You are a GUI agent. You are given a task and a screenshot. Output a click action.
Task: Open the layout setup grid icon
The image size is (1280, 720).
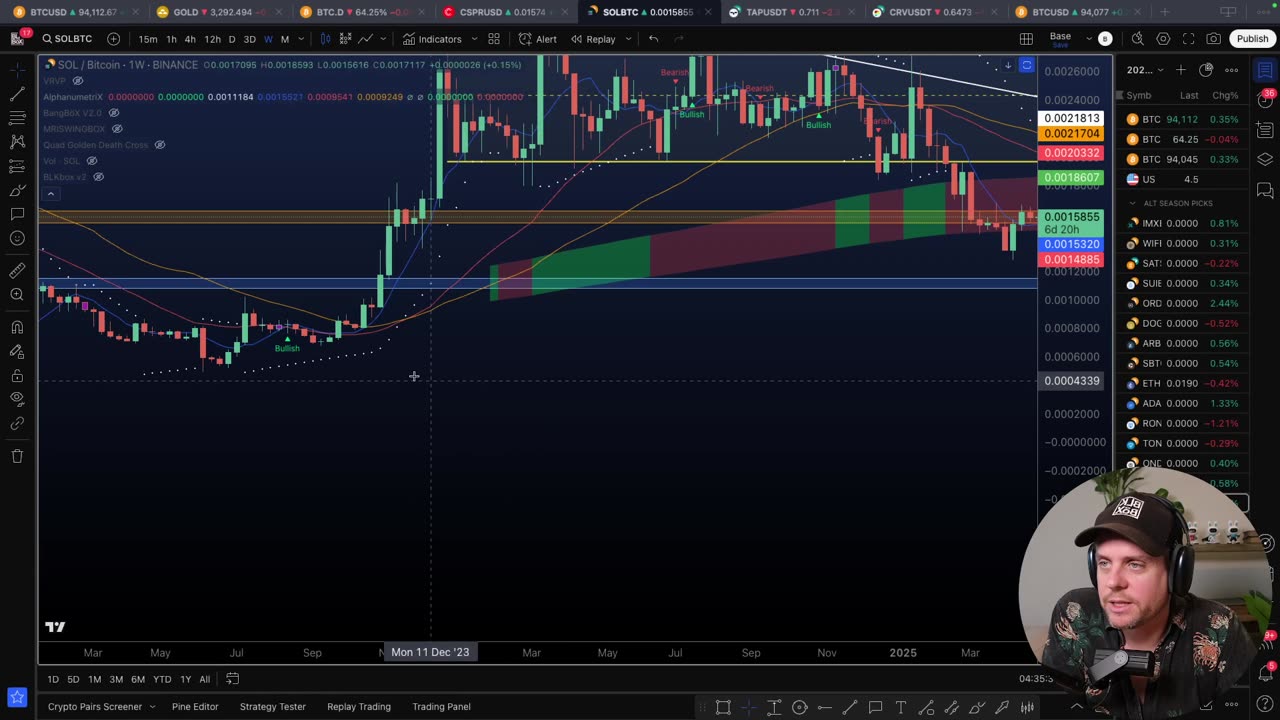[x=1026, y=39]
